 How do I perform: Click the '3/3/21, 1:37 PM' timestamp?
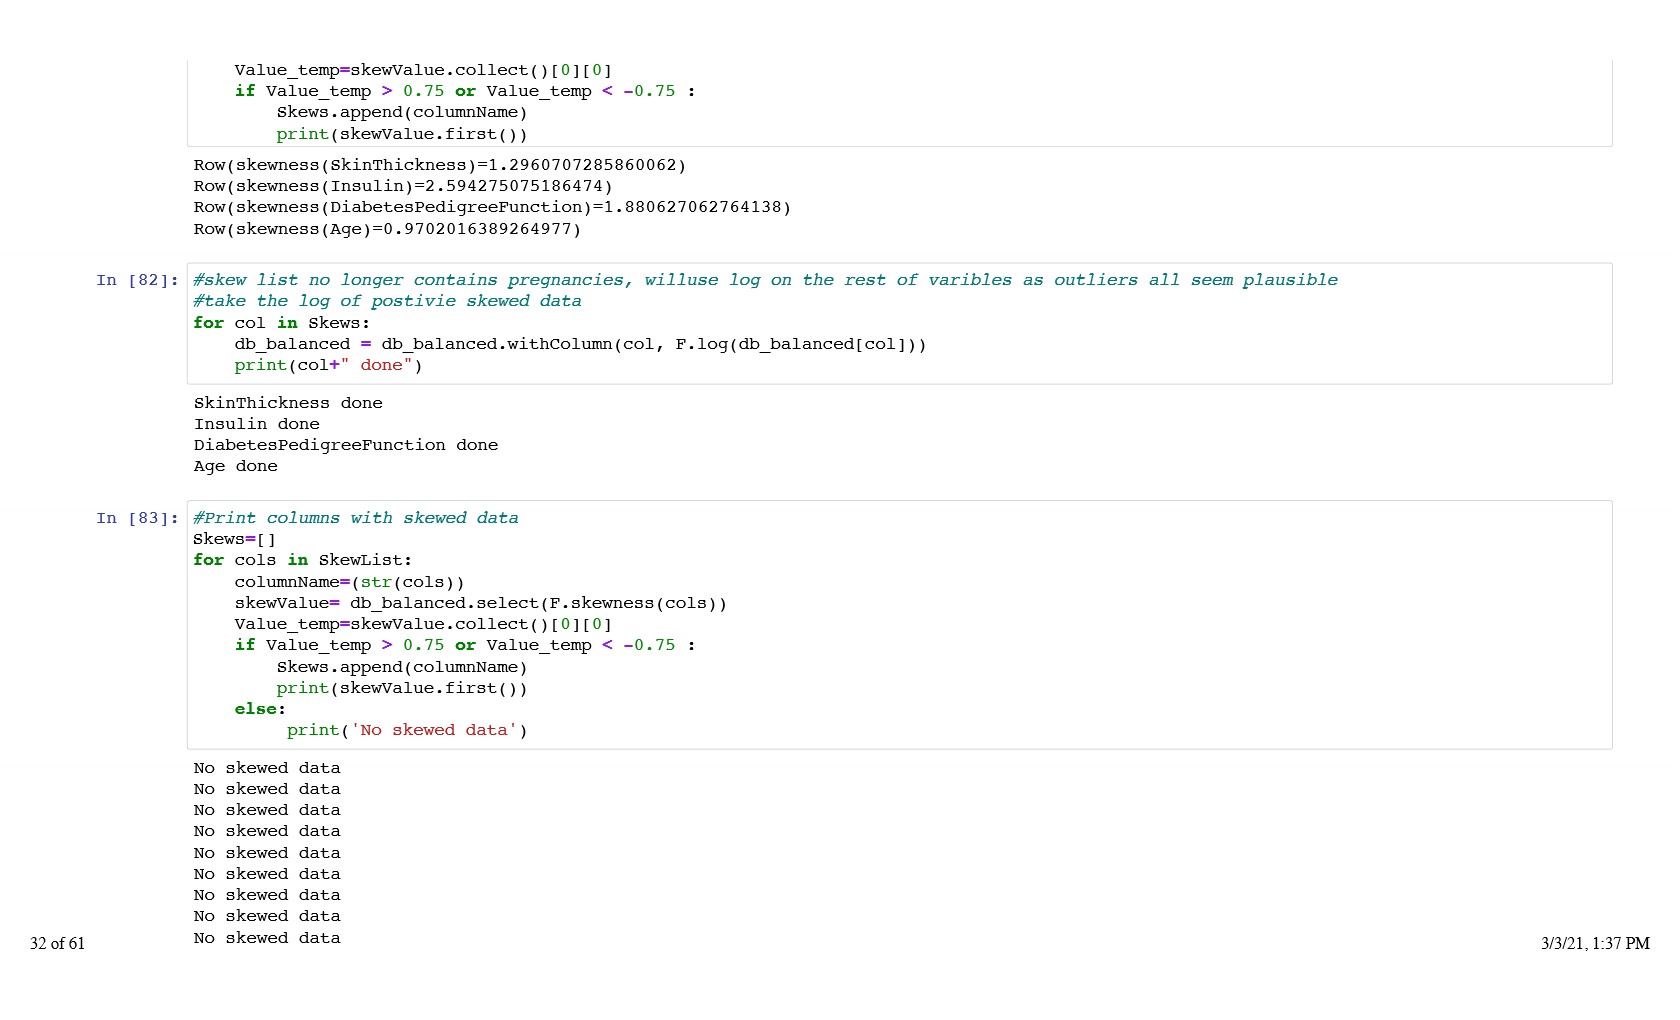point(1594,943)
